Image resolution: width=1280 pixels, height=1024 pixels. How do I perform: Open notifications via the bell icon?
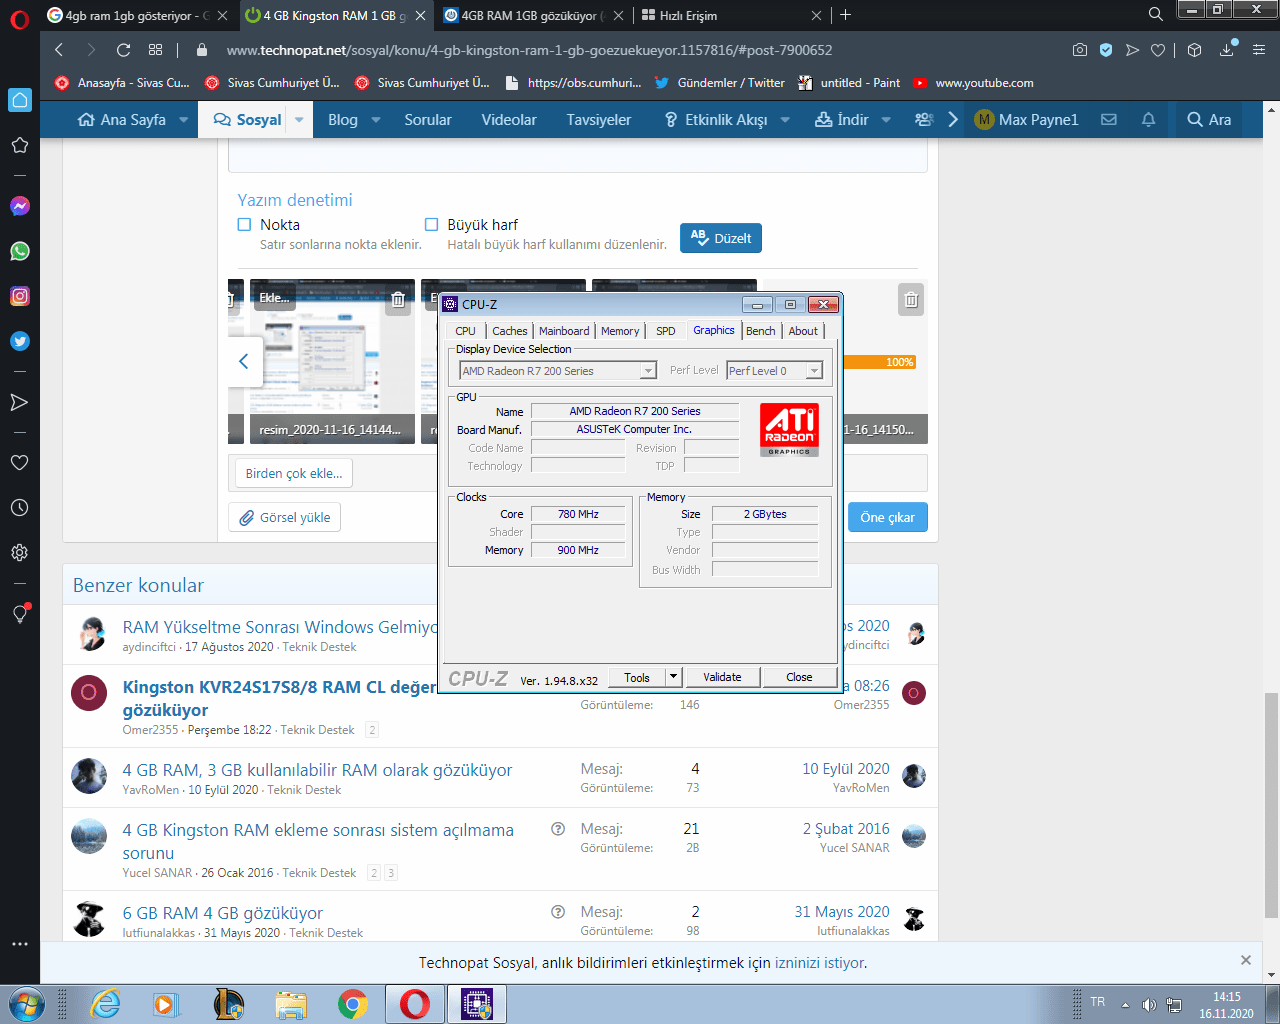[x=1147, y=119]
